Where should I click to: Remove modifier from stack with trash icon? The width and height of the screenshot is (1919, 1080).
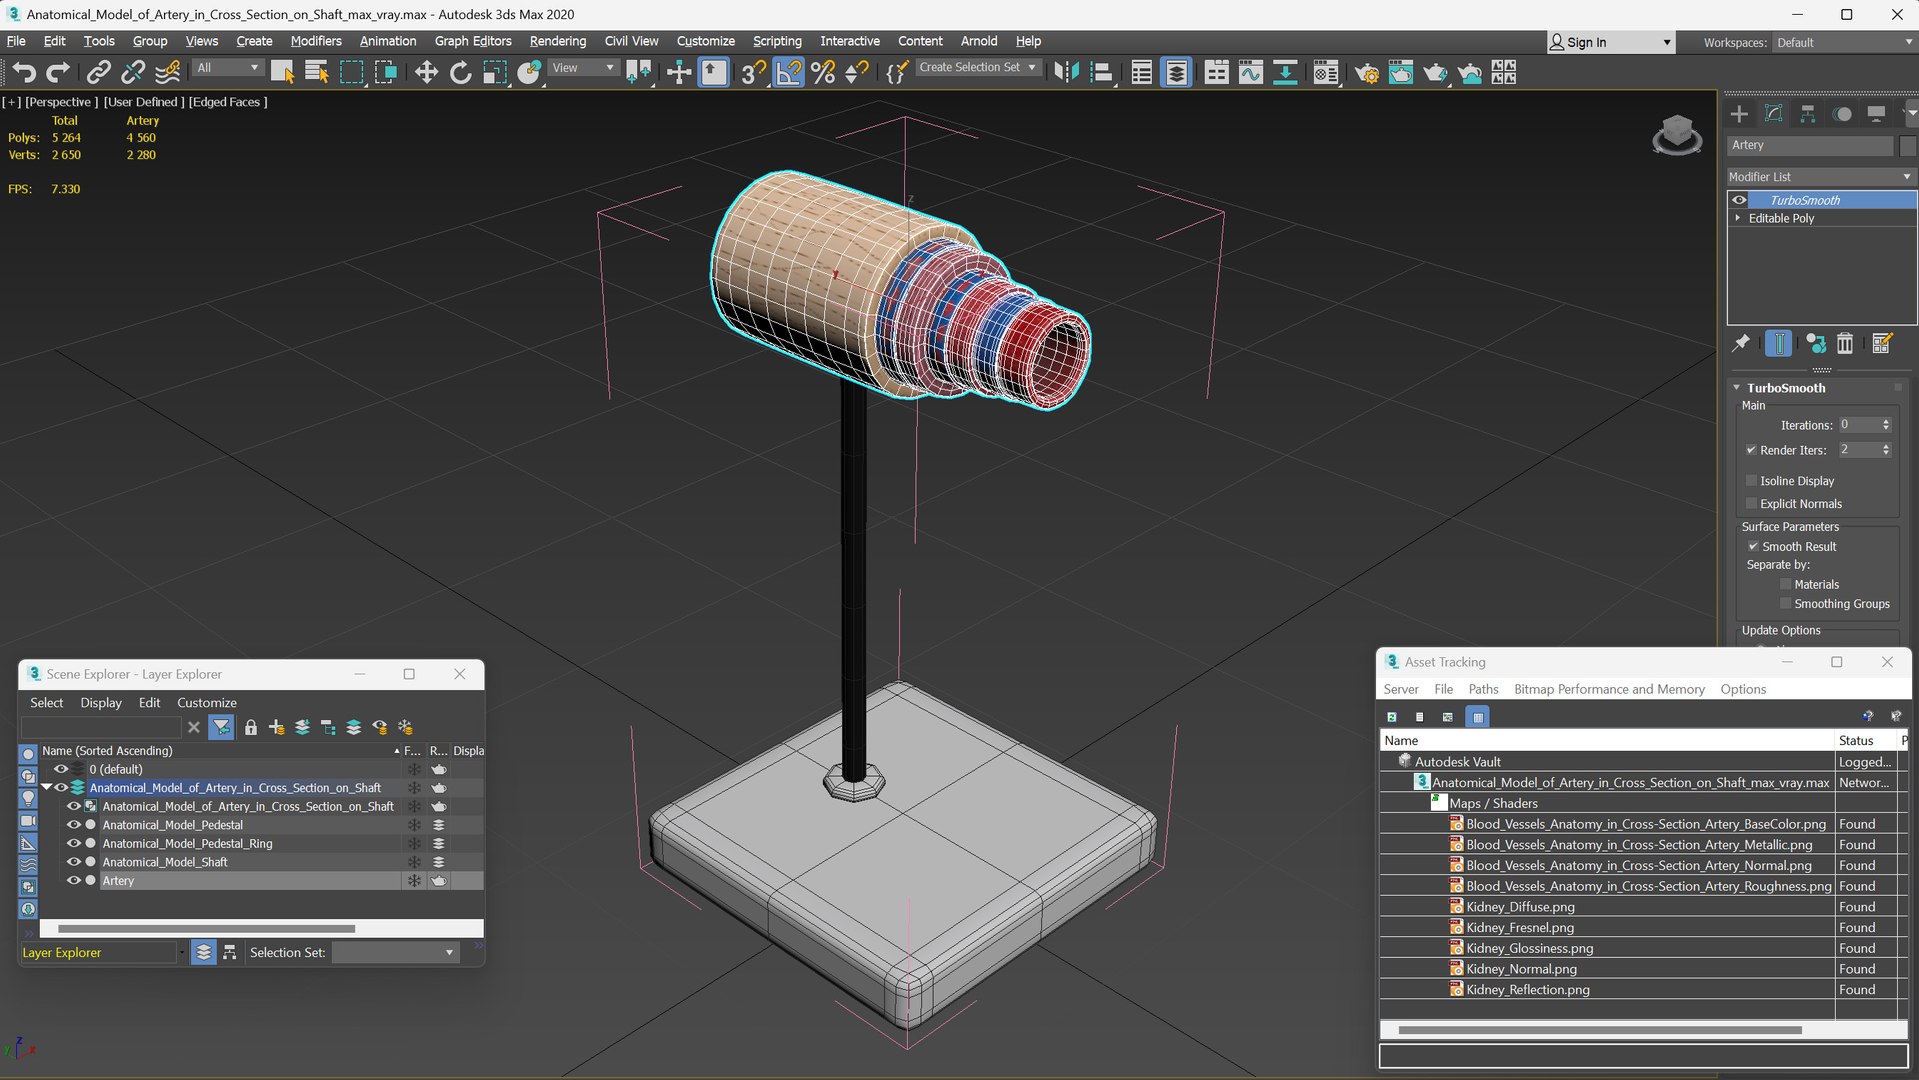pos(1845,344)
